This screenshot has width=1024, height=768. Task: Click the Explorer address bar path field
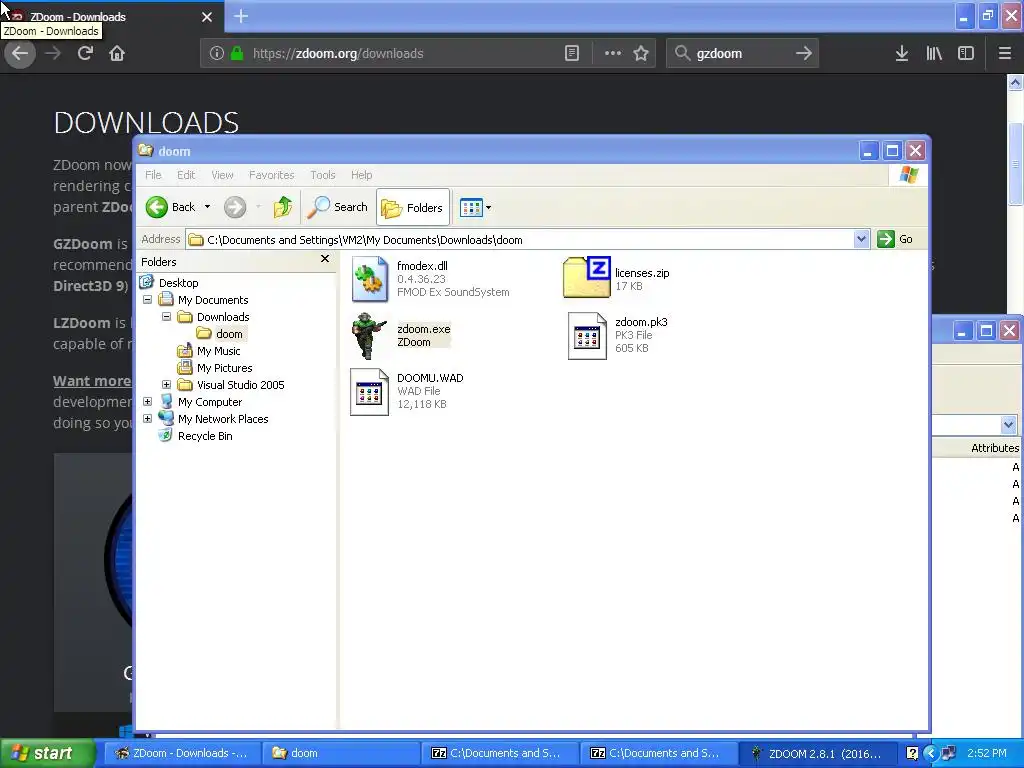pyautogui.click(x=520, y=240)
